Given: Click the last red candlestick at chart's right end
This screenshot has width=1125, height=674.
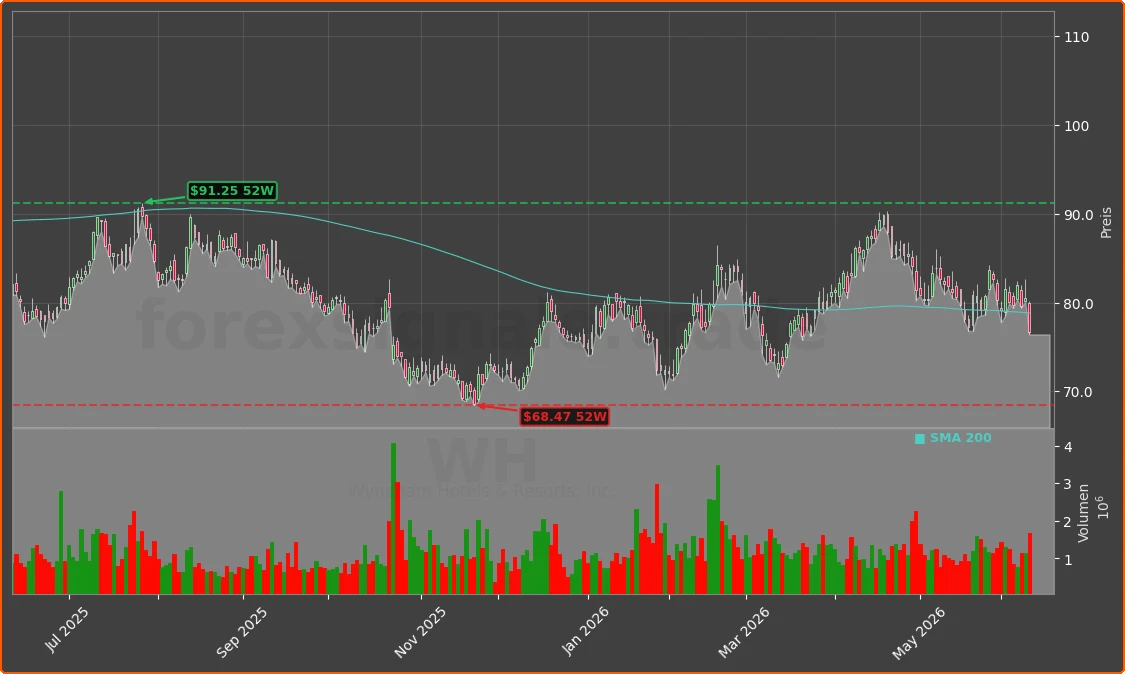Looking at the screenshot, I should (x=1030, y=318).
